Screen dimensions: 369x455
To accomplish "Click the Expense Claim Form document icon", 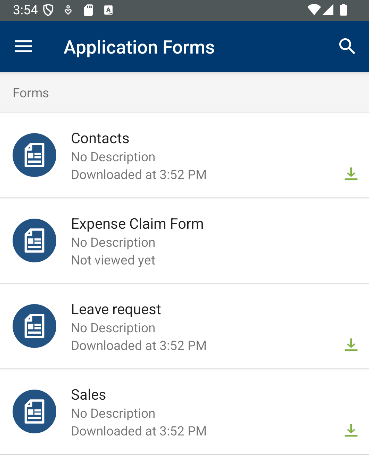I will (x=34, y=240).
